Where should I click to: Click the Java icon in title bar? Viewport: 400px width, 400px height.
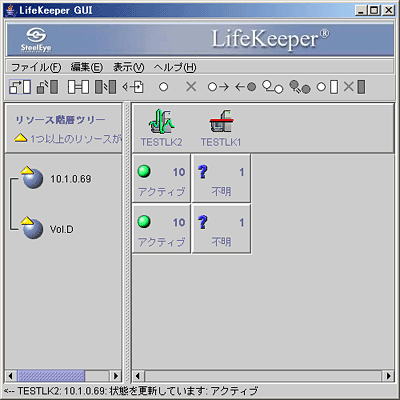pyautogui.click(x=11, y=10)
